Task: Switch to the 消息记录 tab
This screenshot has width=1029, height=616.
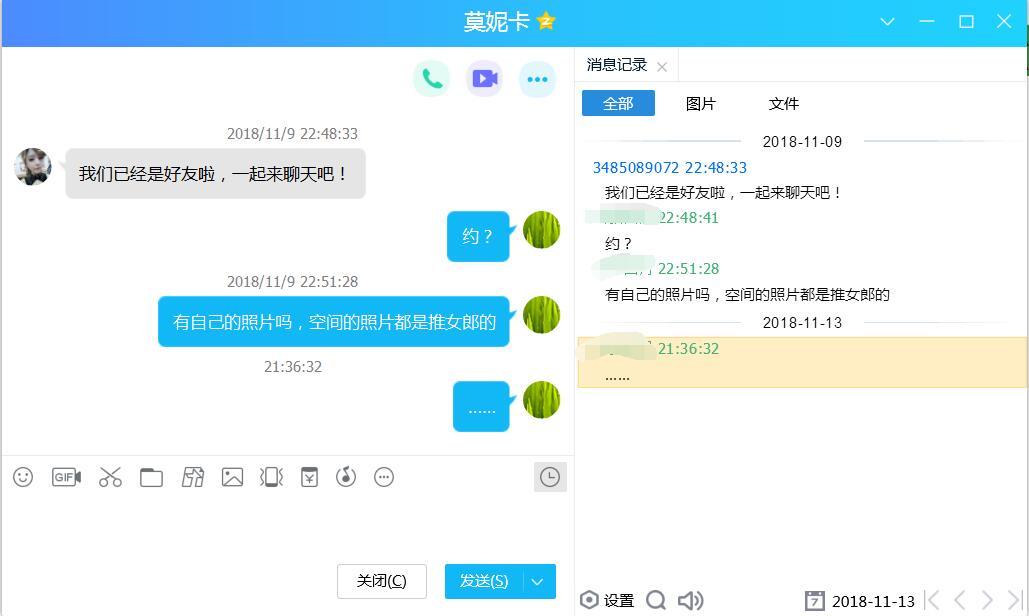Action: coord(617,65)
